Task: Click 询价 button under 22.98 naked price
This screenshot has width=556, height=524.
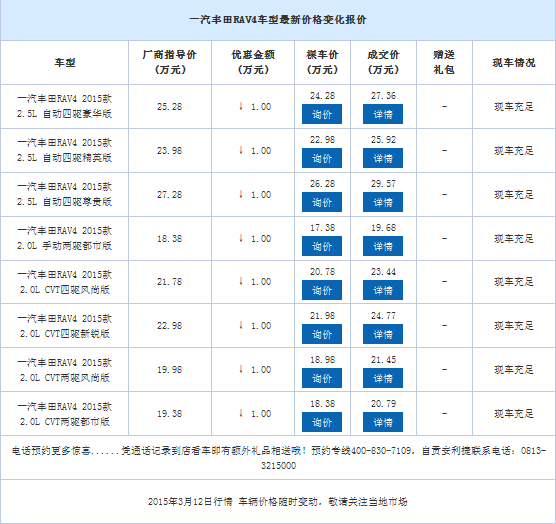Action: coord(322,158)
